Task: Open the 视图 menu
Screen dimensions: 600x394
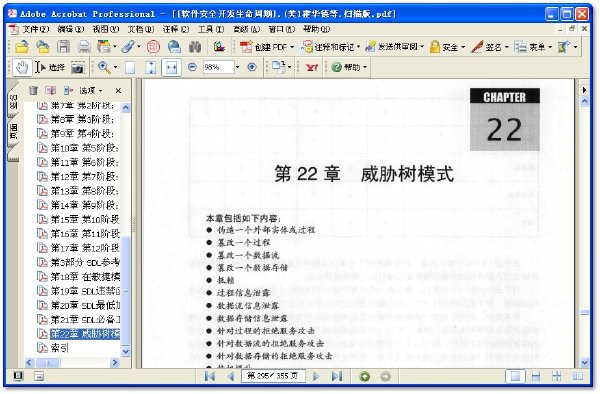Action: coord(106,29)
